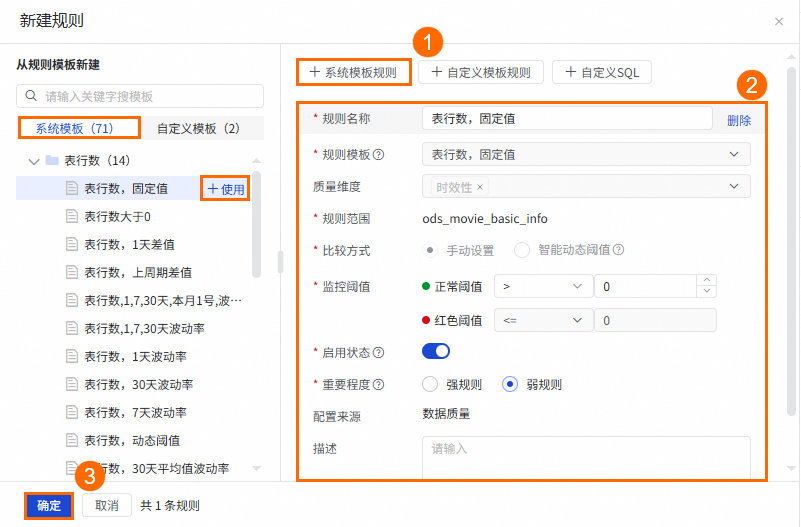Close the 新建规则 dialog
Screen dimensions: 801x527
tap(779, 21)
